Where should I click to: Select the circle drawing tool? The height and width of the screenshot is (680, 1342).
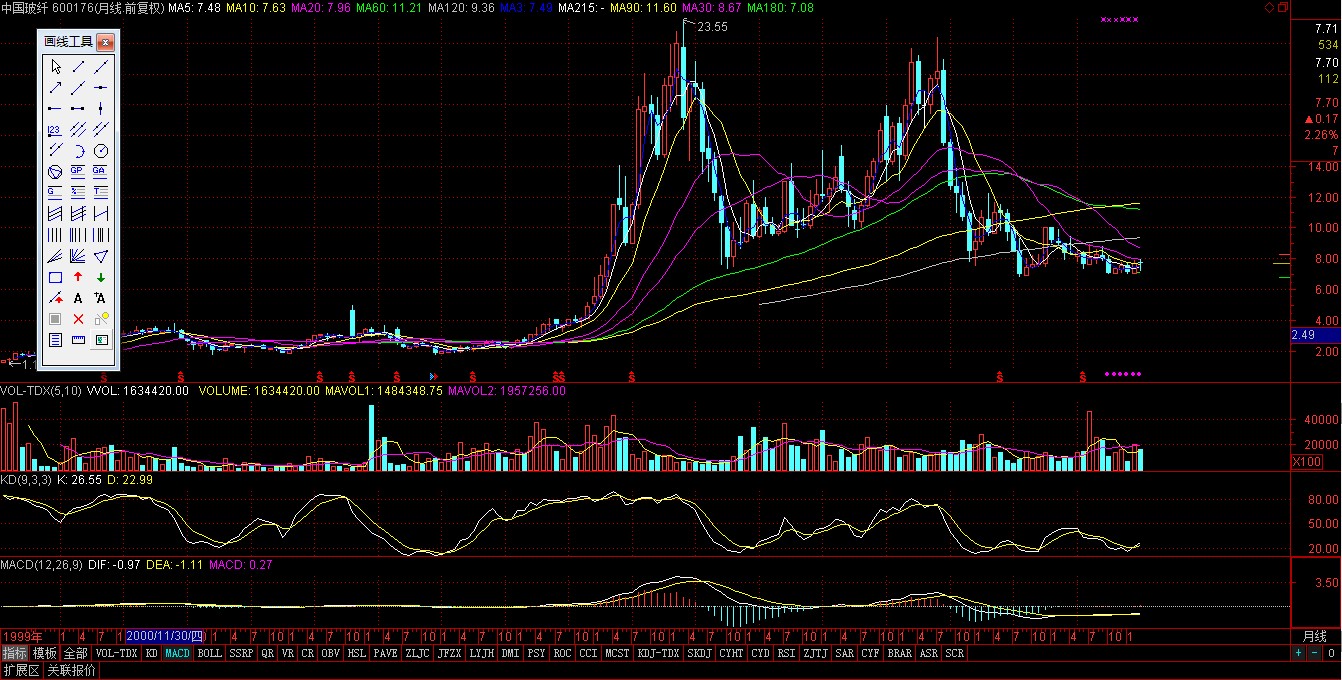coord(100,150)
